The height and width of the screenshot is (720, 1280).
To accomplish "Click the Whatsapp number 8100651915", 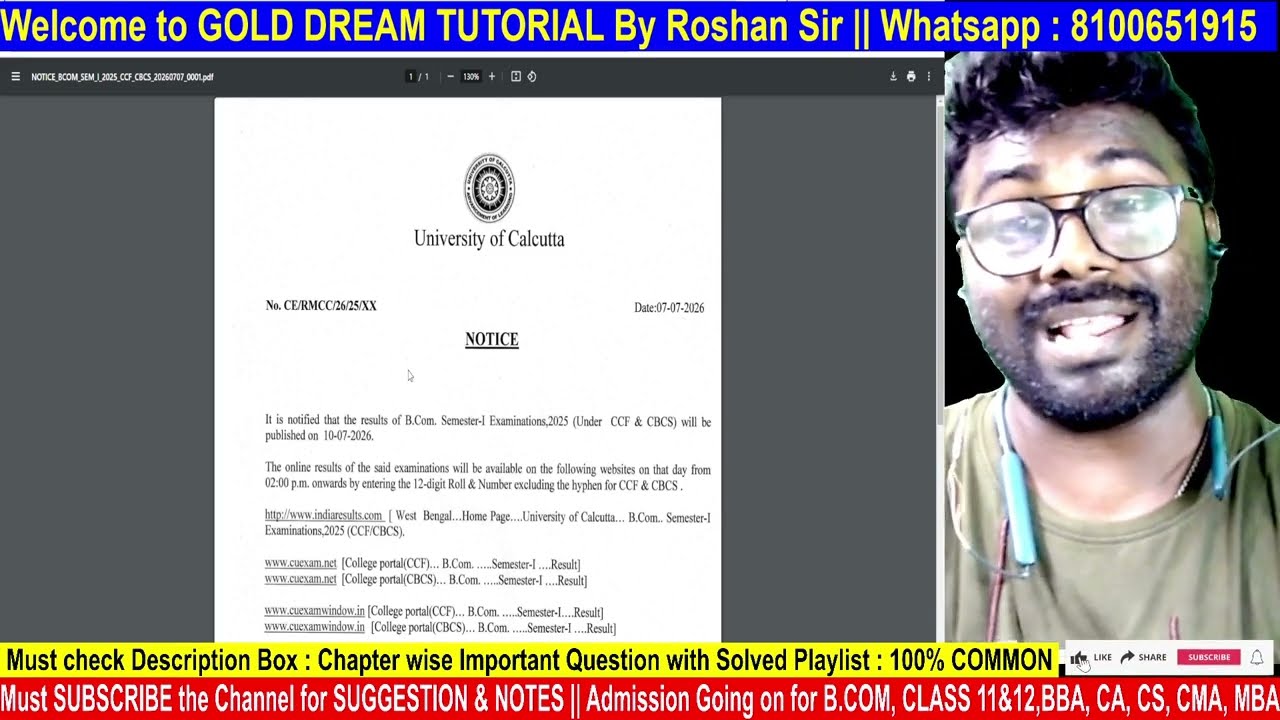I will [1163, 26].
